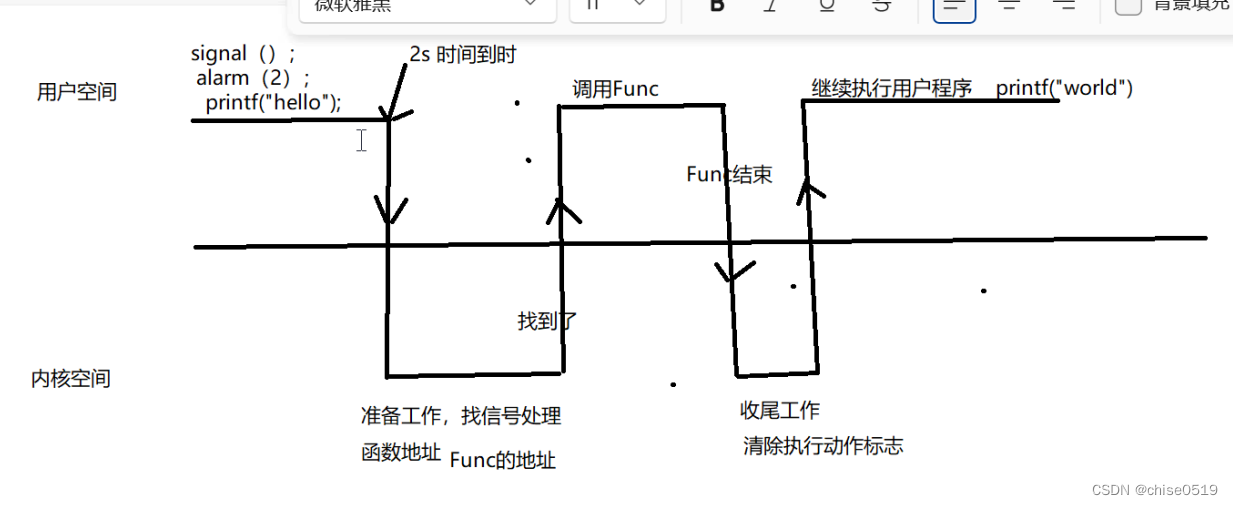Click the 调用Func text

(x=615, y=88)
